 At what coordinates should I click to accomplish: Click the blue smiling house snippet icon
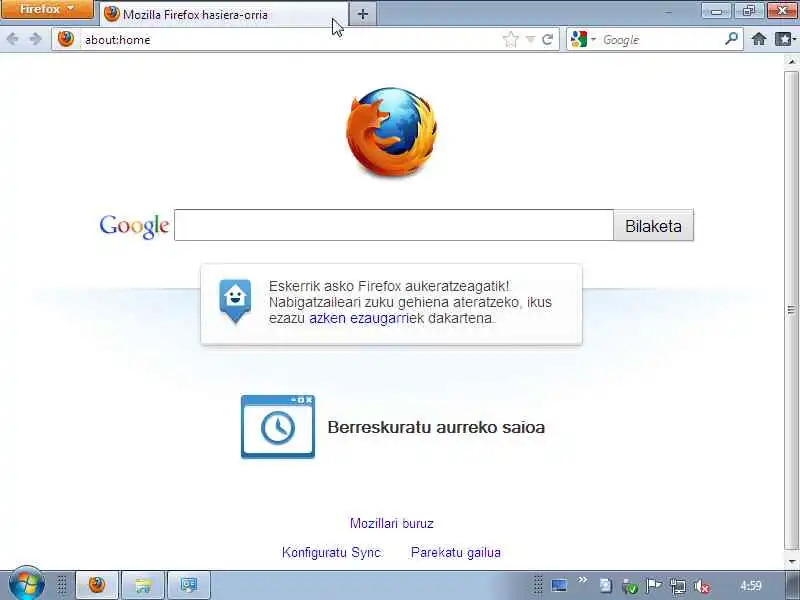235,301
